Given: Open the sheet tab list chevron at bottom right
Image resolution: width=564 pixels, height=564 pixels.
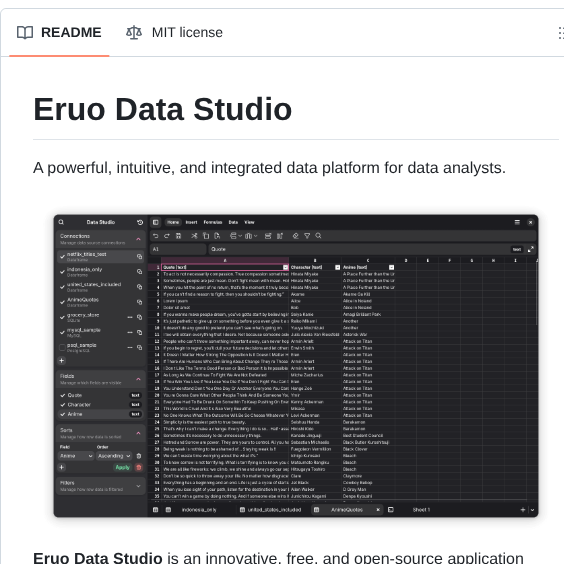Looking at the screenshot, I should coord(532,510).
